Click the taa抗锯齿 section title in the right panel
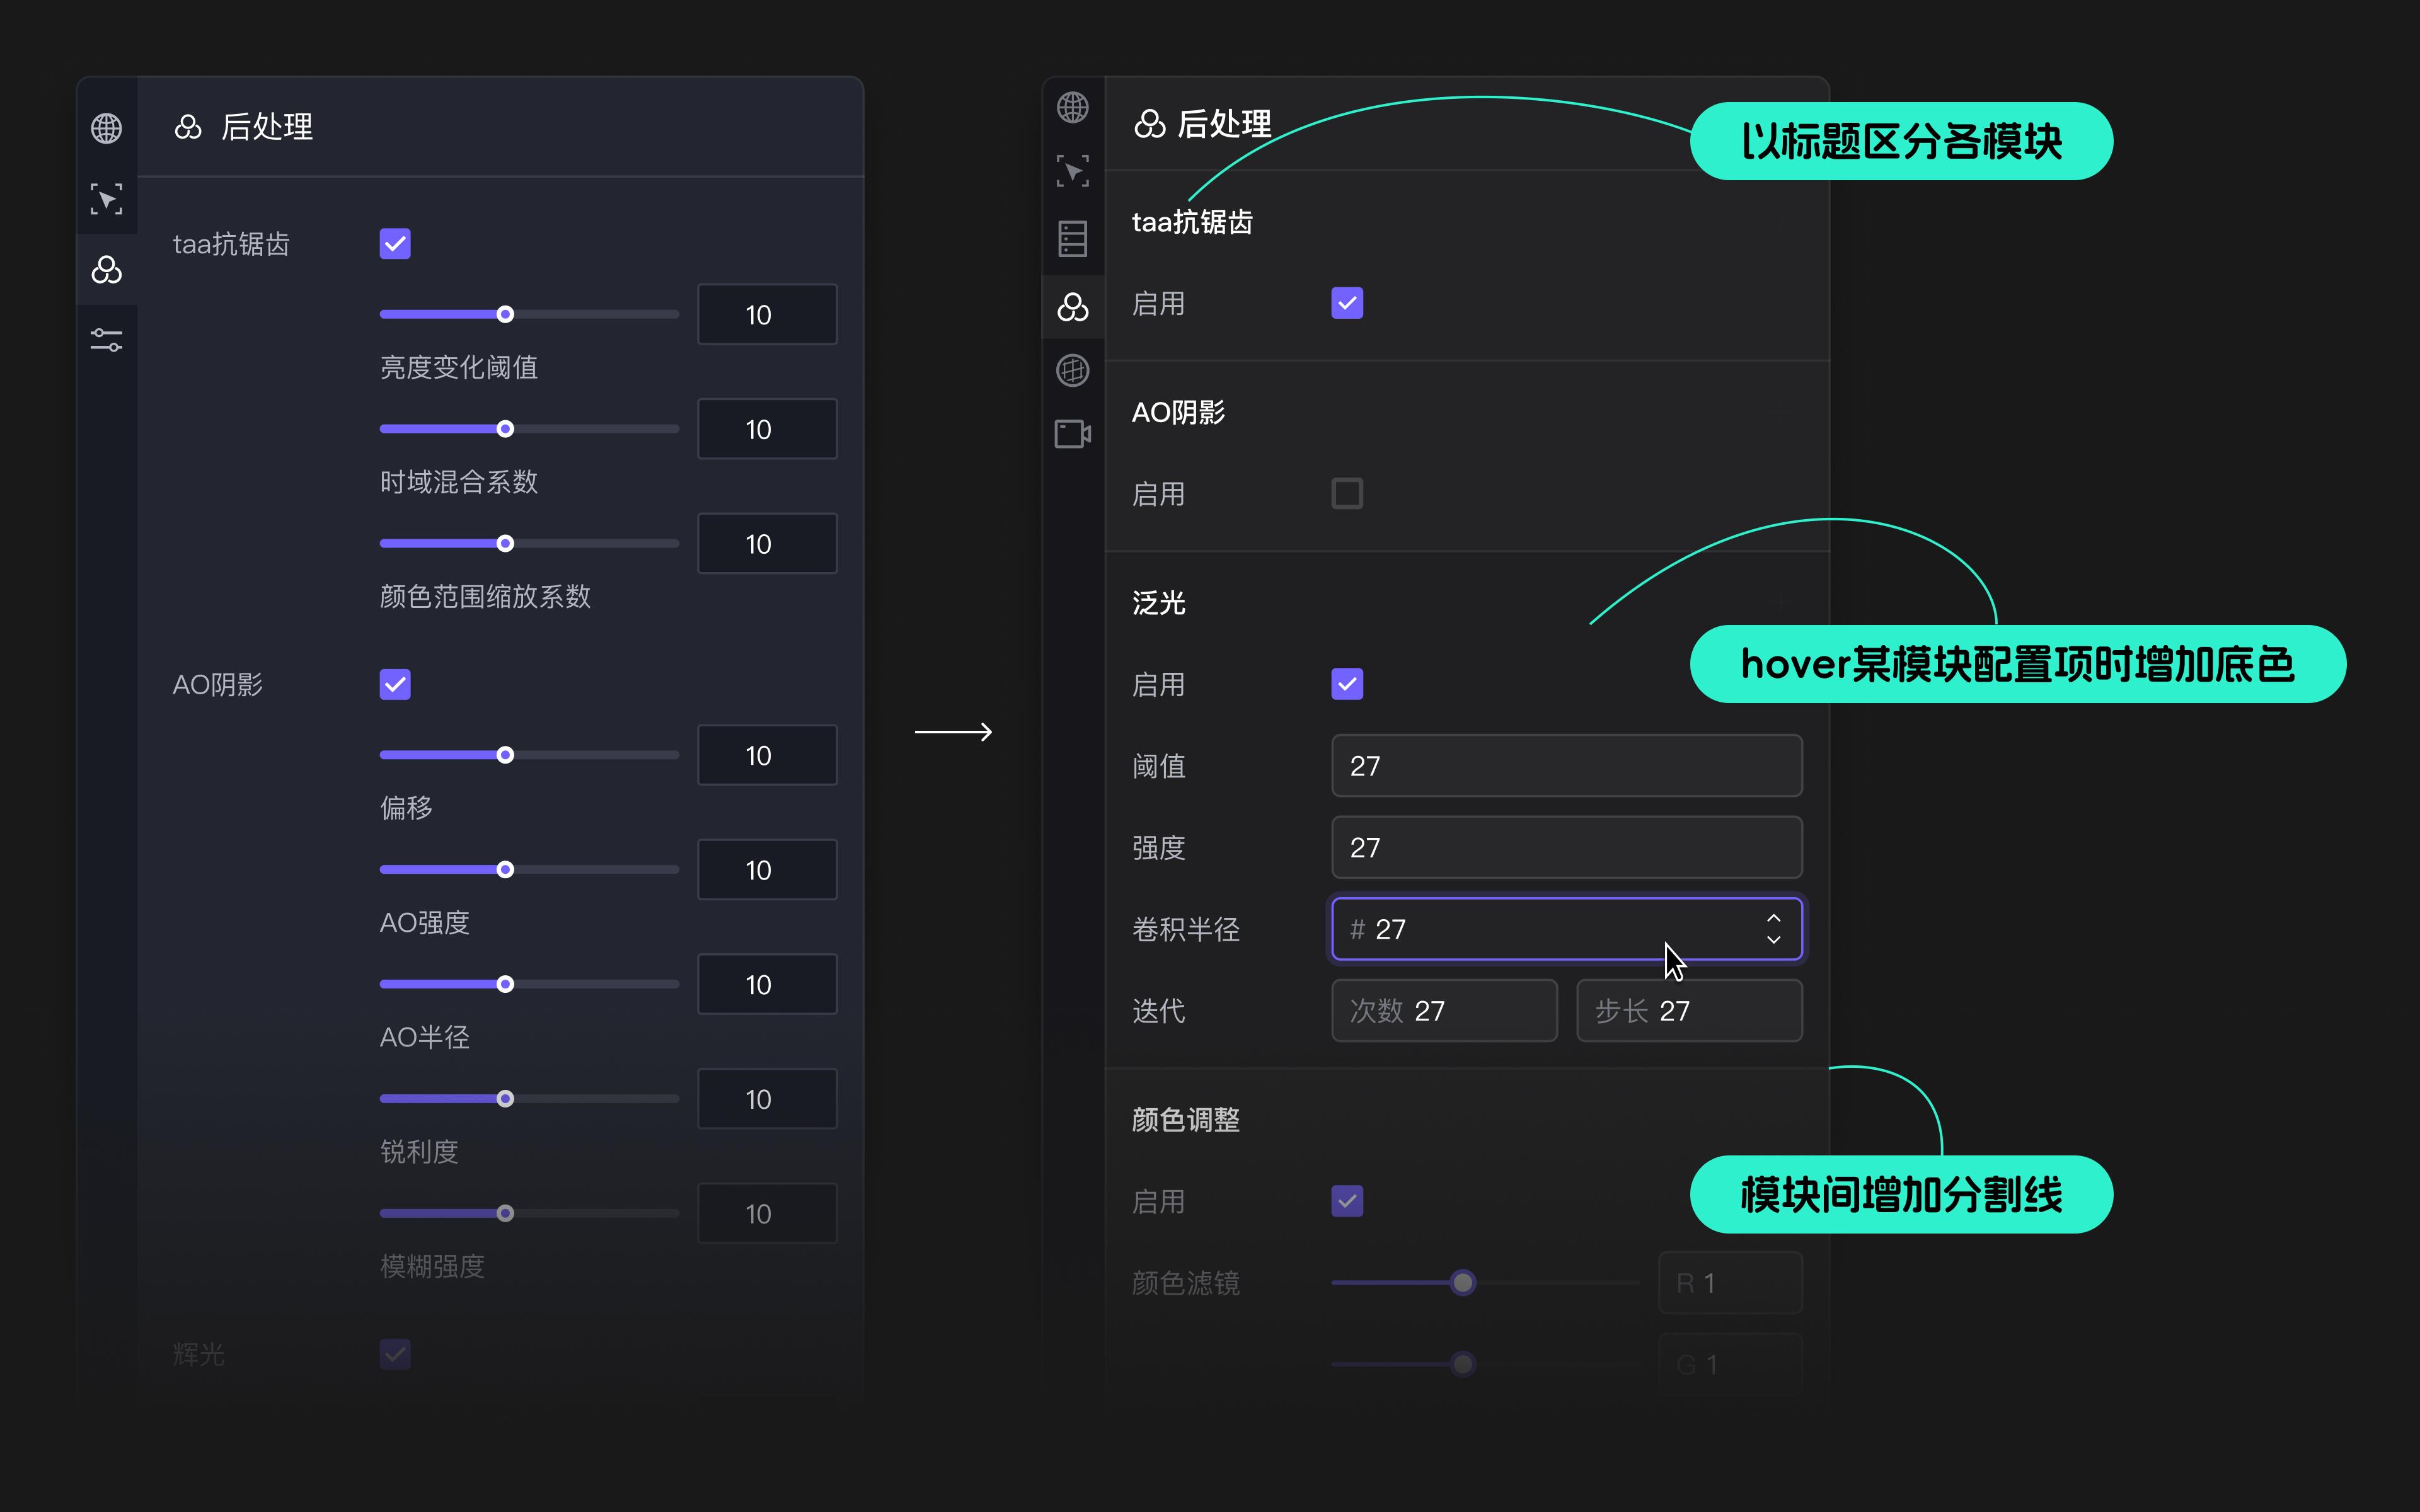This screenshot has height=1512, width=2420. (x=1191, y=222)
